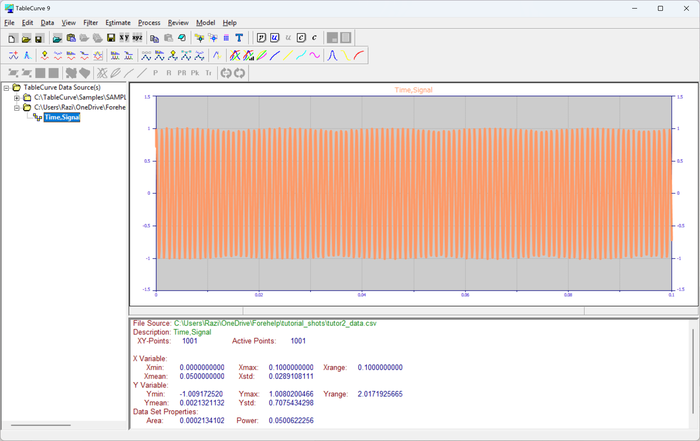The image size is (700, 441).
Task: Open the Help menu
Action: point(229,23)
